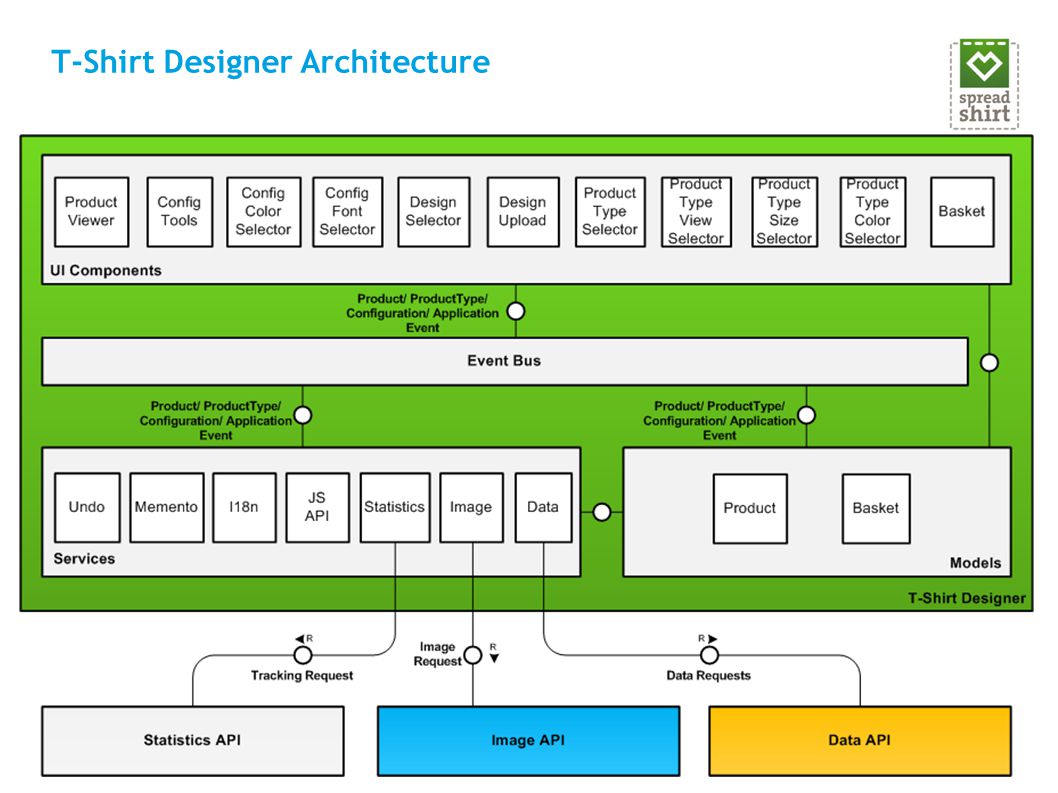The image size is (1058, 793).
Task: Click the connector circle between Services and Models
Action: pos(602,512)
